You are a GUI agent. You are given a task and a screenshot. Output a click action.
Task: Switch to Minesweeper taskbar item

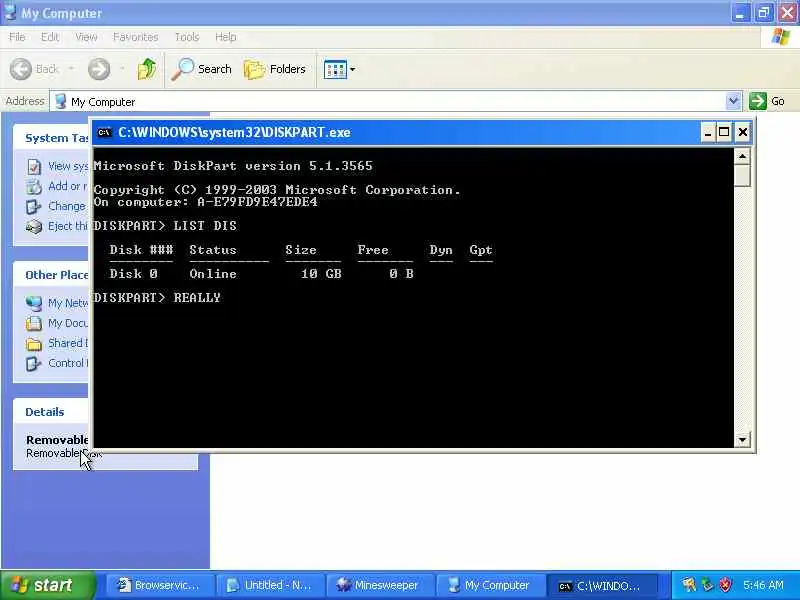381,585
